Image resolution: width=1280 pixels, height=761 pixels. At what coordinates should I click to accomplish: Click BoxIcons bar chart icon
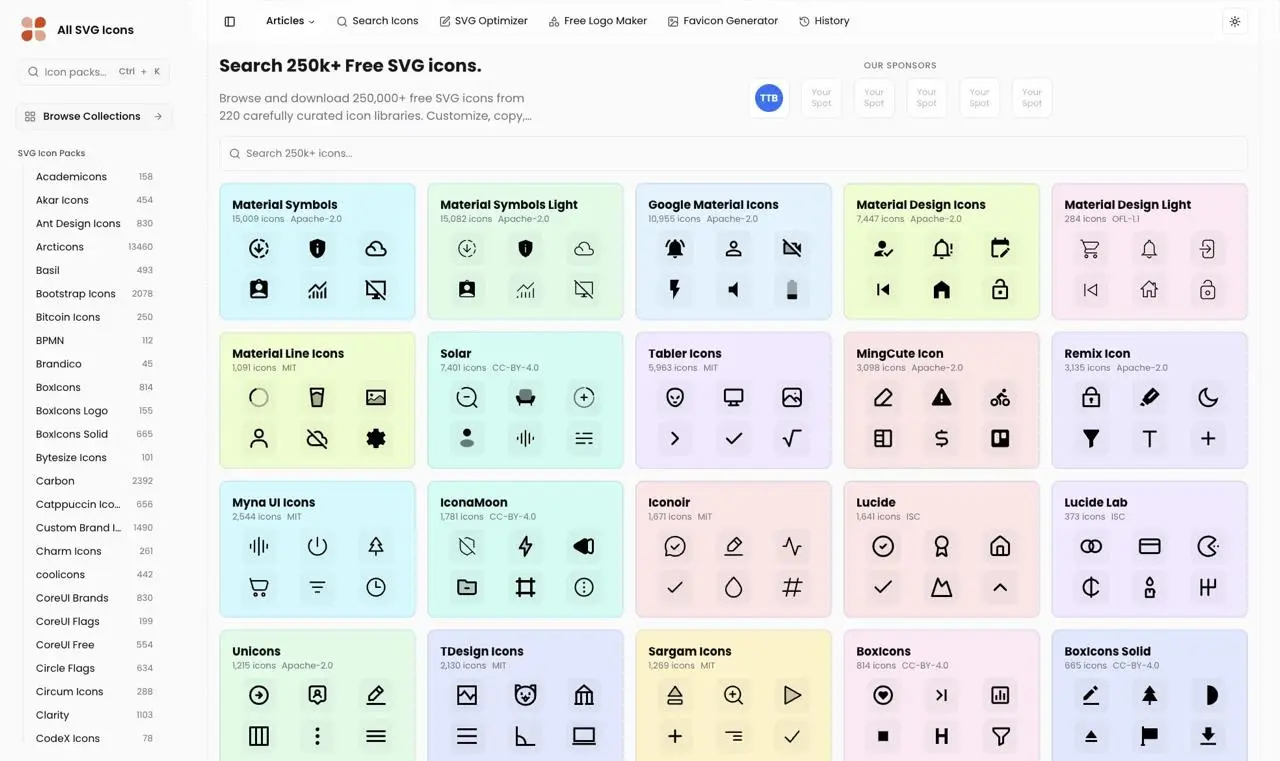(1000, 696)
